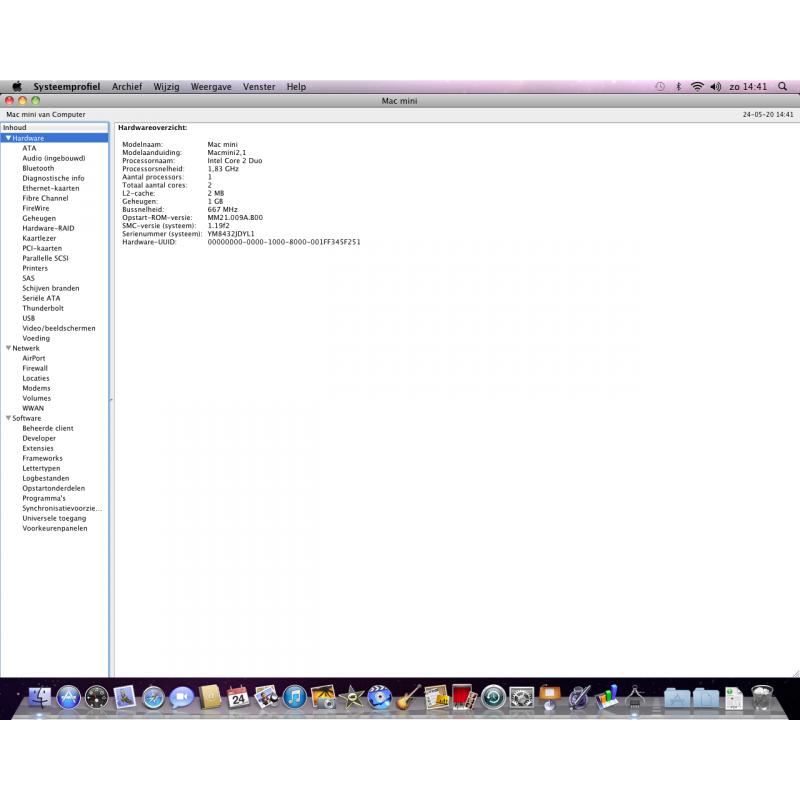Launch the App Store dock icon
Viewport: 800px width, 800px height.
click(68, 697)
